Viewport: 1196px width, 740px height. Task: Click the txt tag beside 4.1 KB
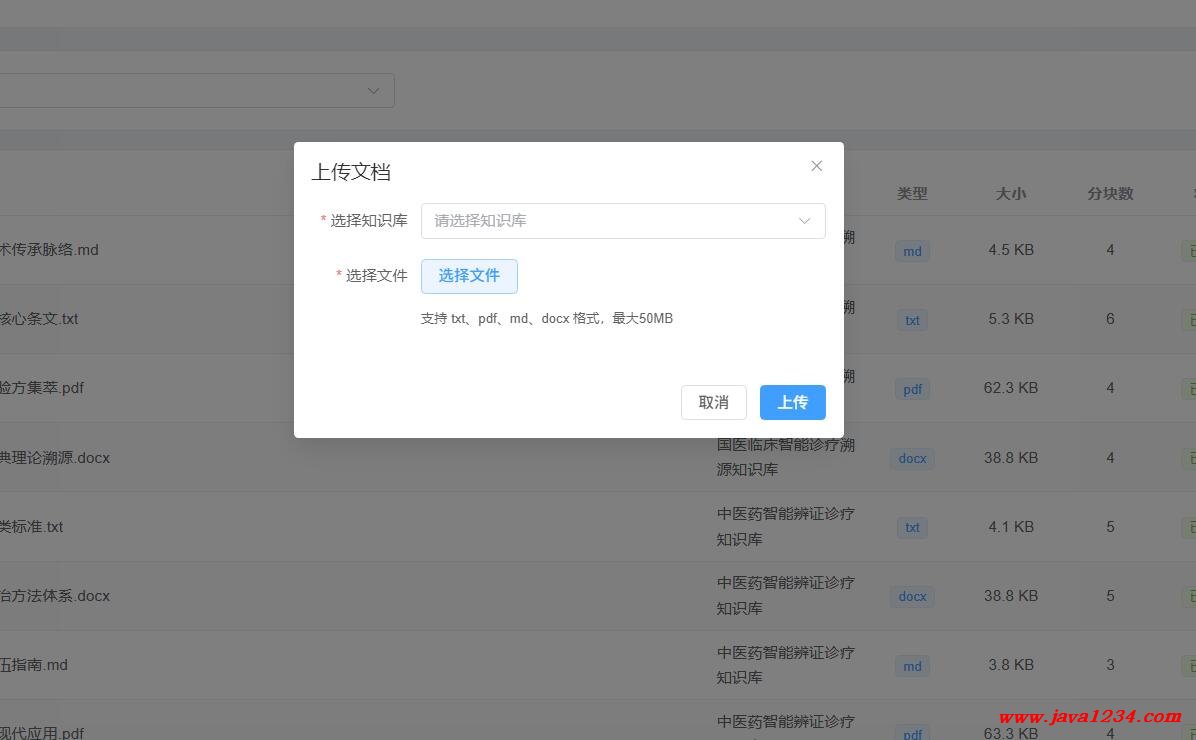tap(912, 527)
